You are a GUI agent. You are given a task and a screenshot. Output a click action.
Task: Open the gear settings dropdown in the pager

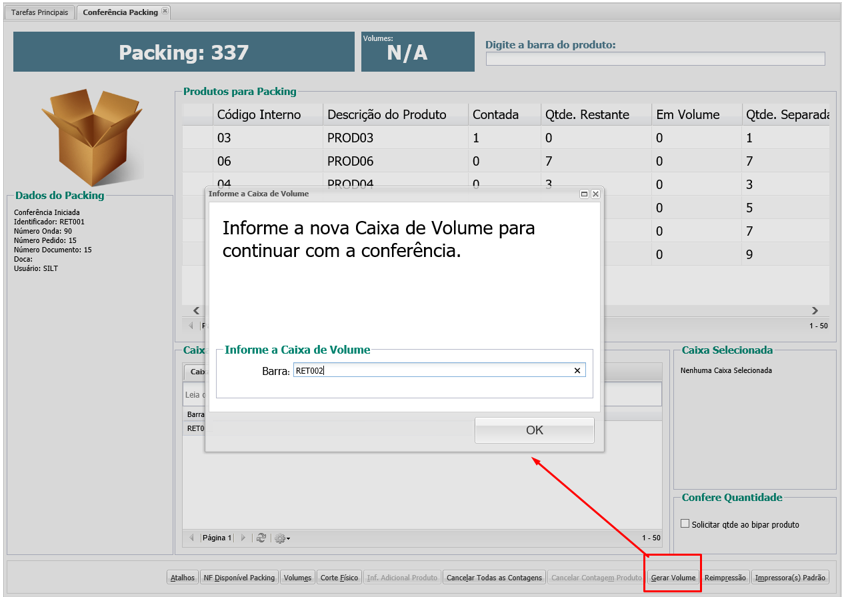click(282, 538)
